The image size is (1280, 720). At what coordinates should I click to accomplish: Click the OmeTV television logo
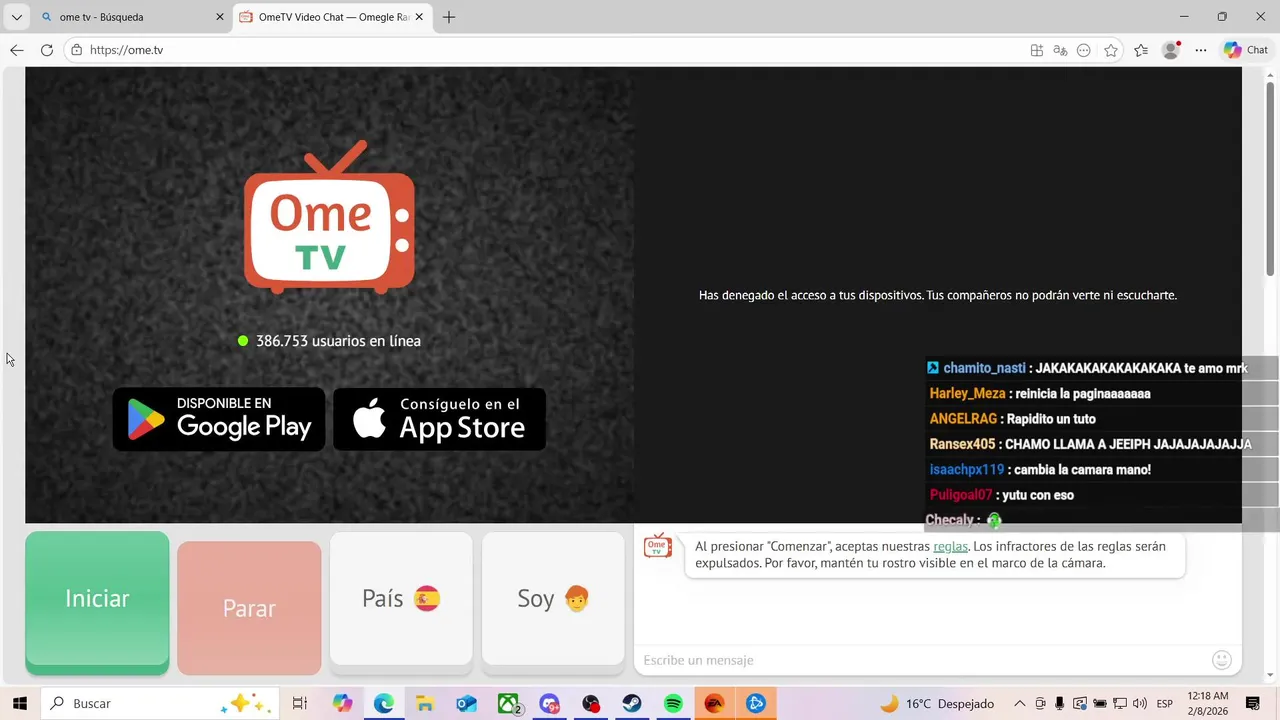(x=329, y=218)
